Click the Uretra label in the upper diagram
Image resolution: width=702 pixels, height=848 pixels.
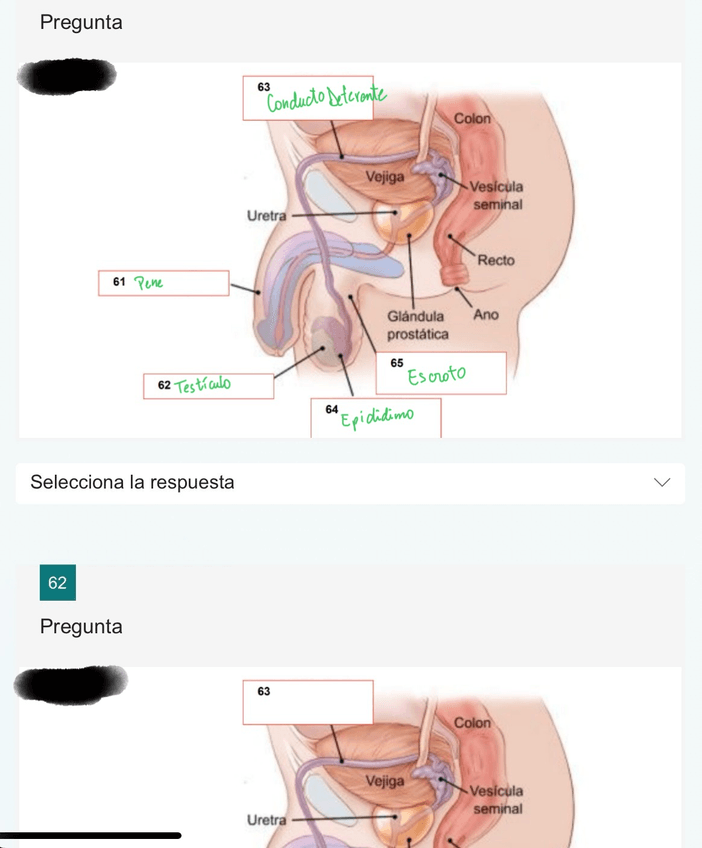click(266, 215)
